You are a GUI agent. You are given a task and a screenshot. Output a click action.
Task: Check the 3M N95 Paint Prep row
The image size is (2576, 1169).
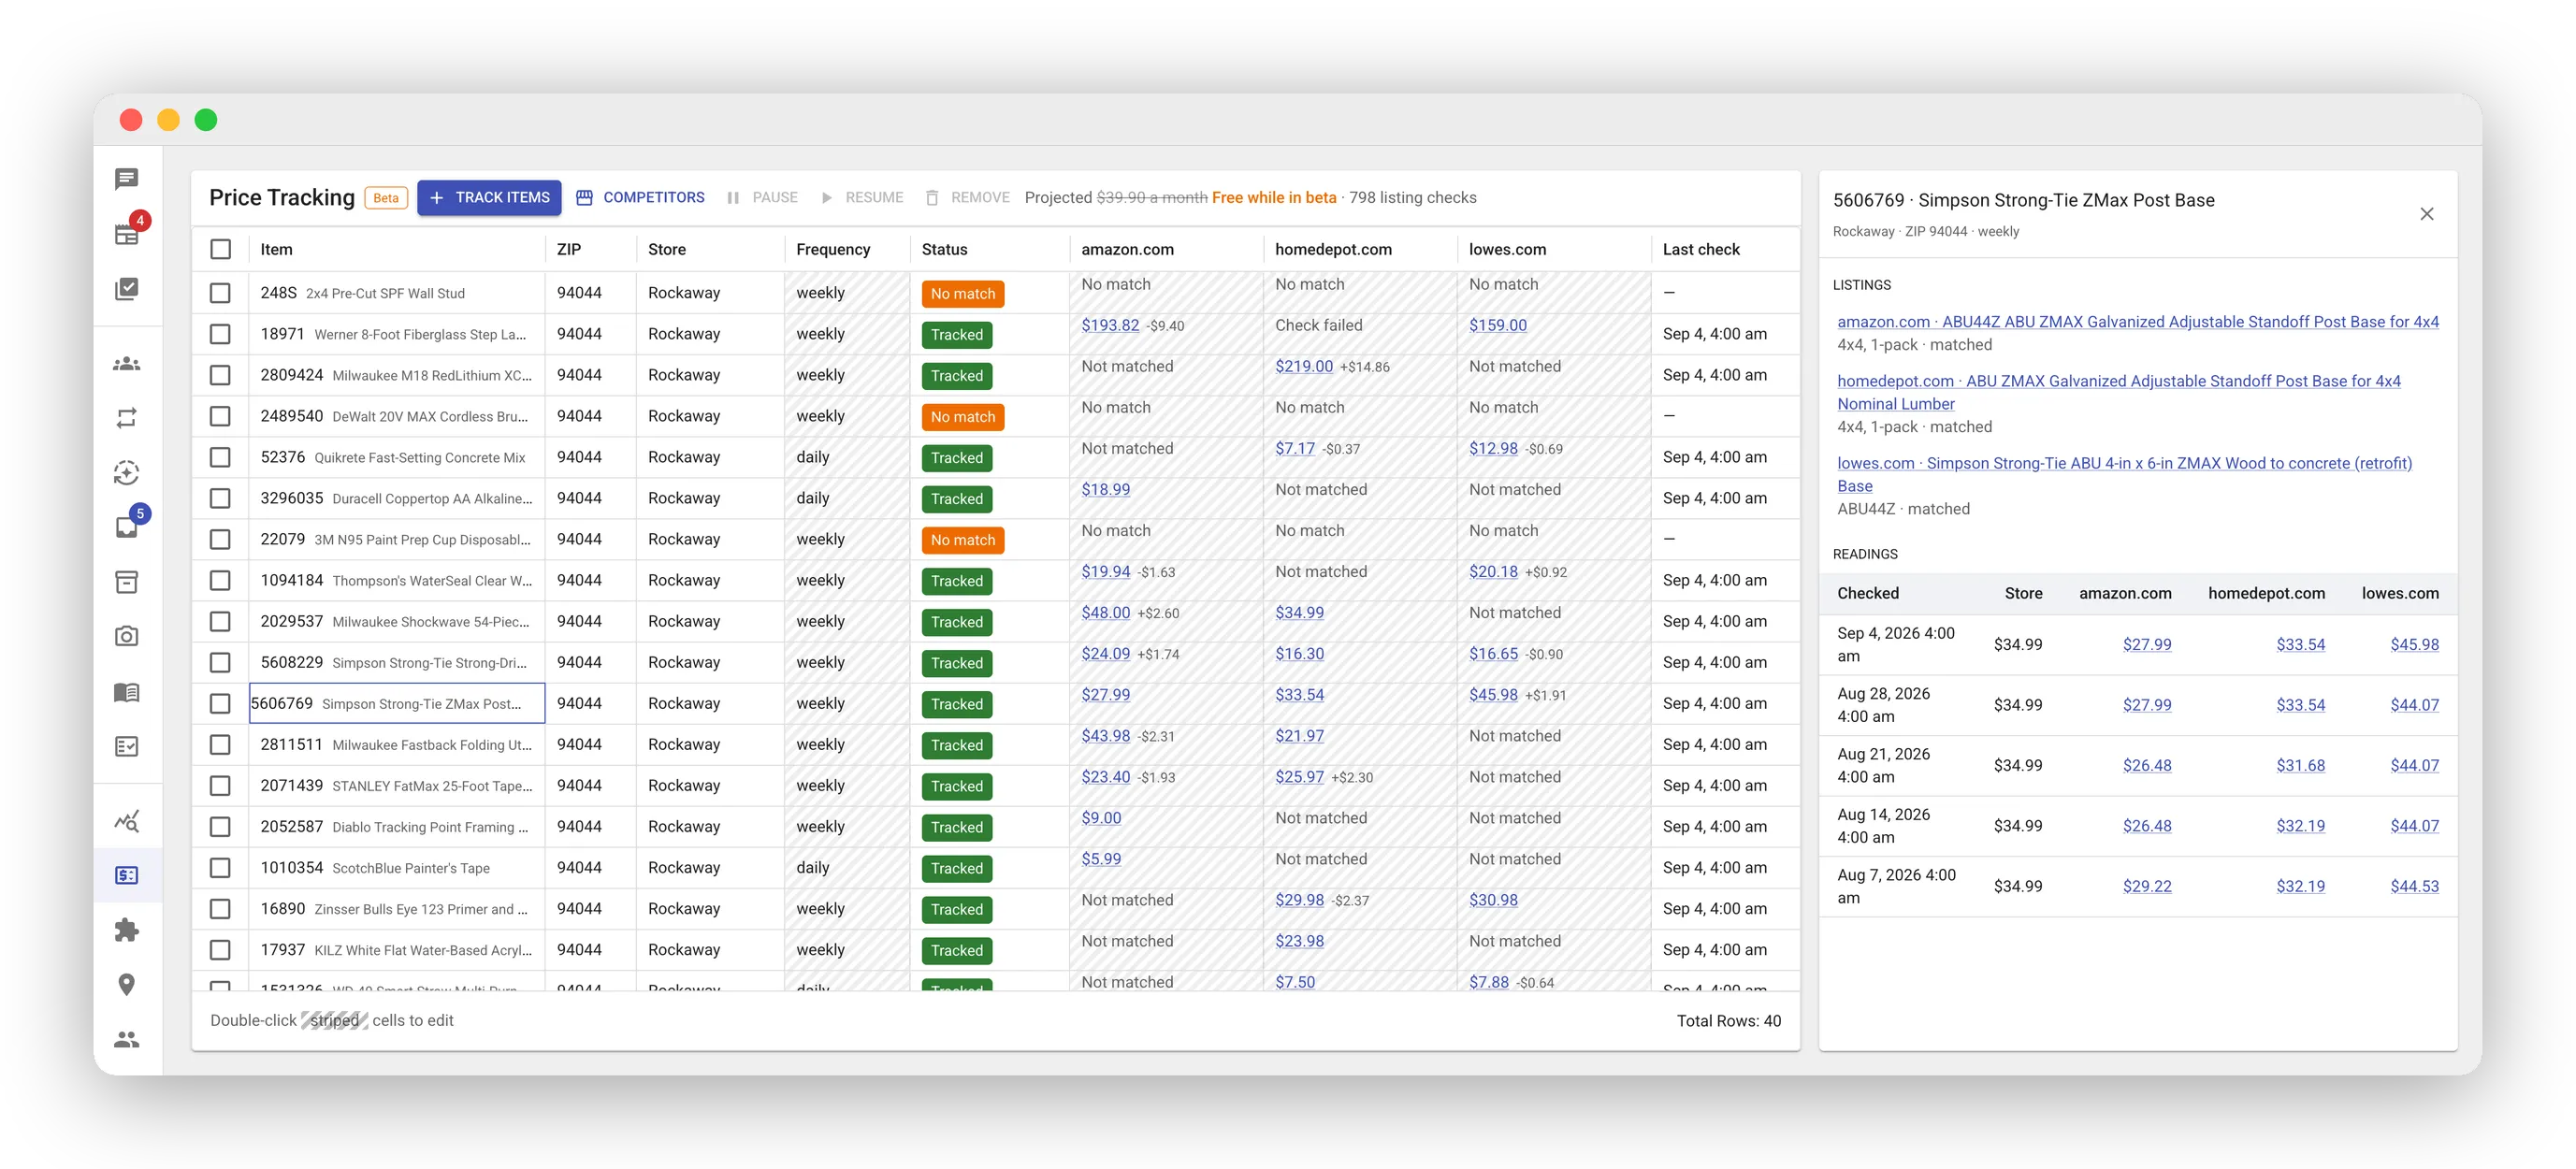point(221,539)
